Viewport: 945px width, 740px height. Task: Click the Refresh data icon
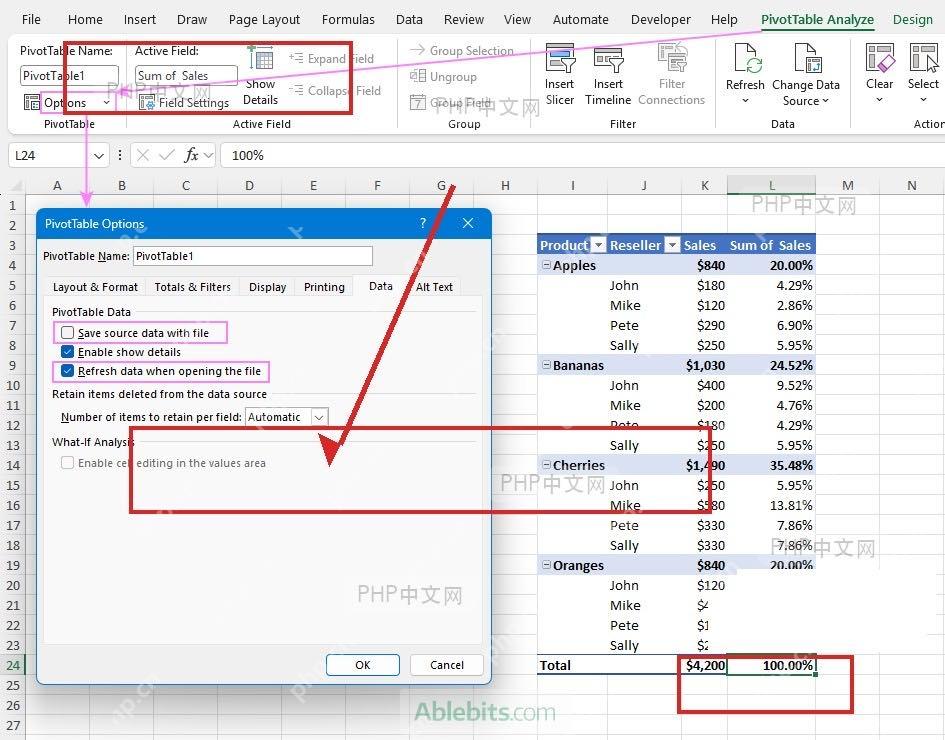coord(746,58)
